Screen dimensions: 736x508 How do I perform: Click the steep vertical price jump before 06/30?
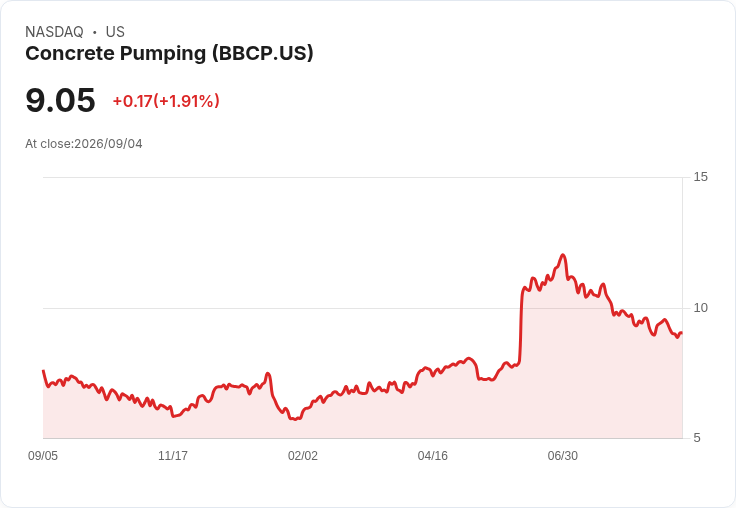(x=521, y=324)
